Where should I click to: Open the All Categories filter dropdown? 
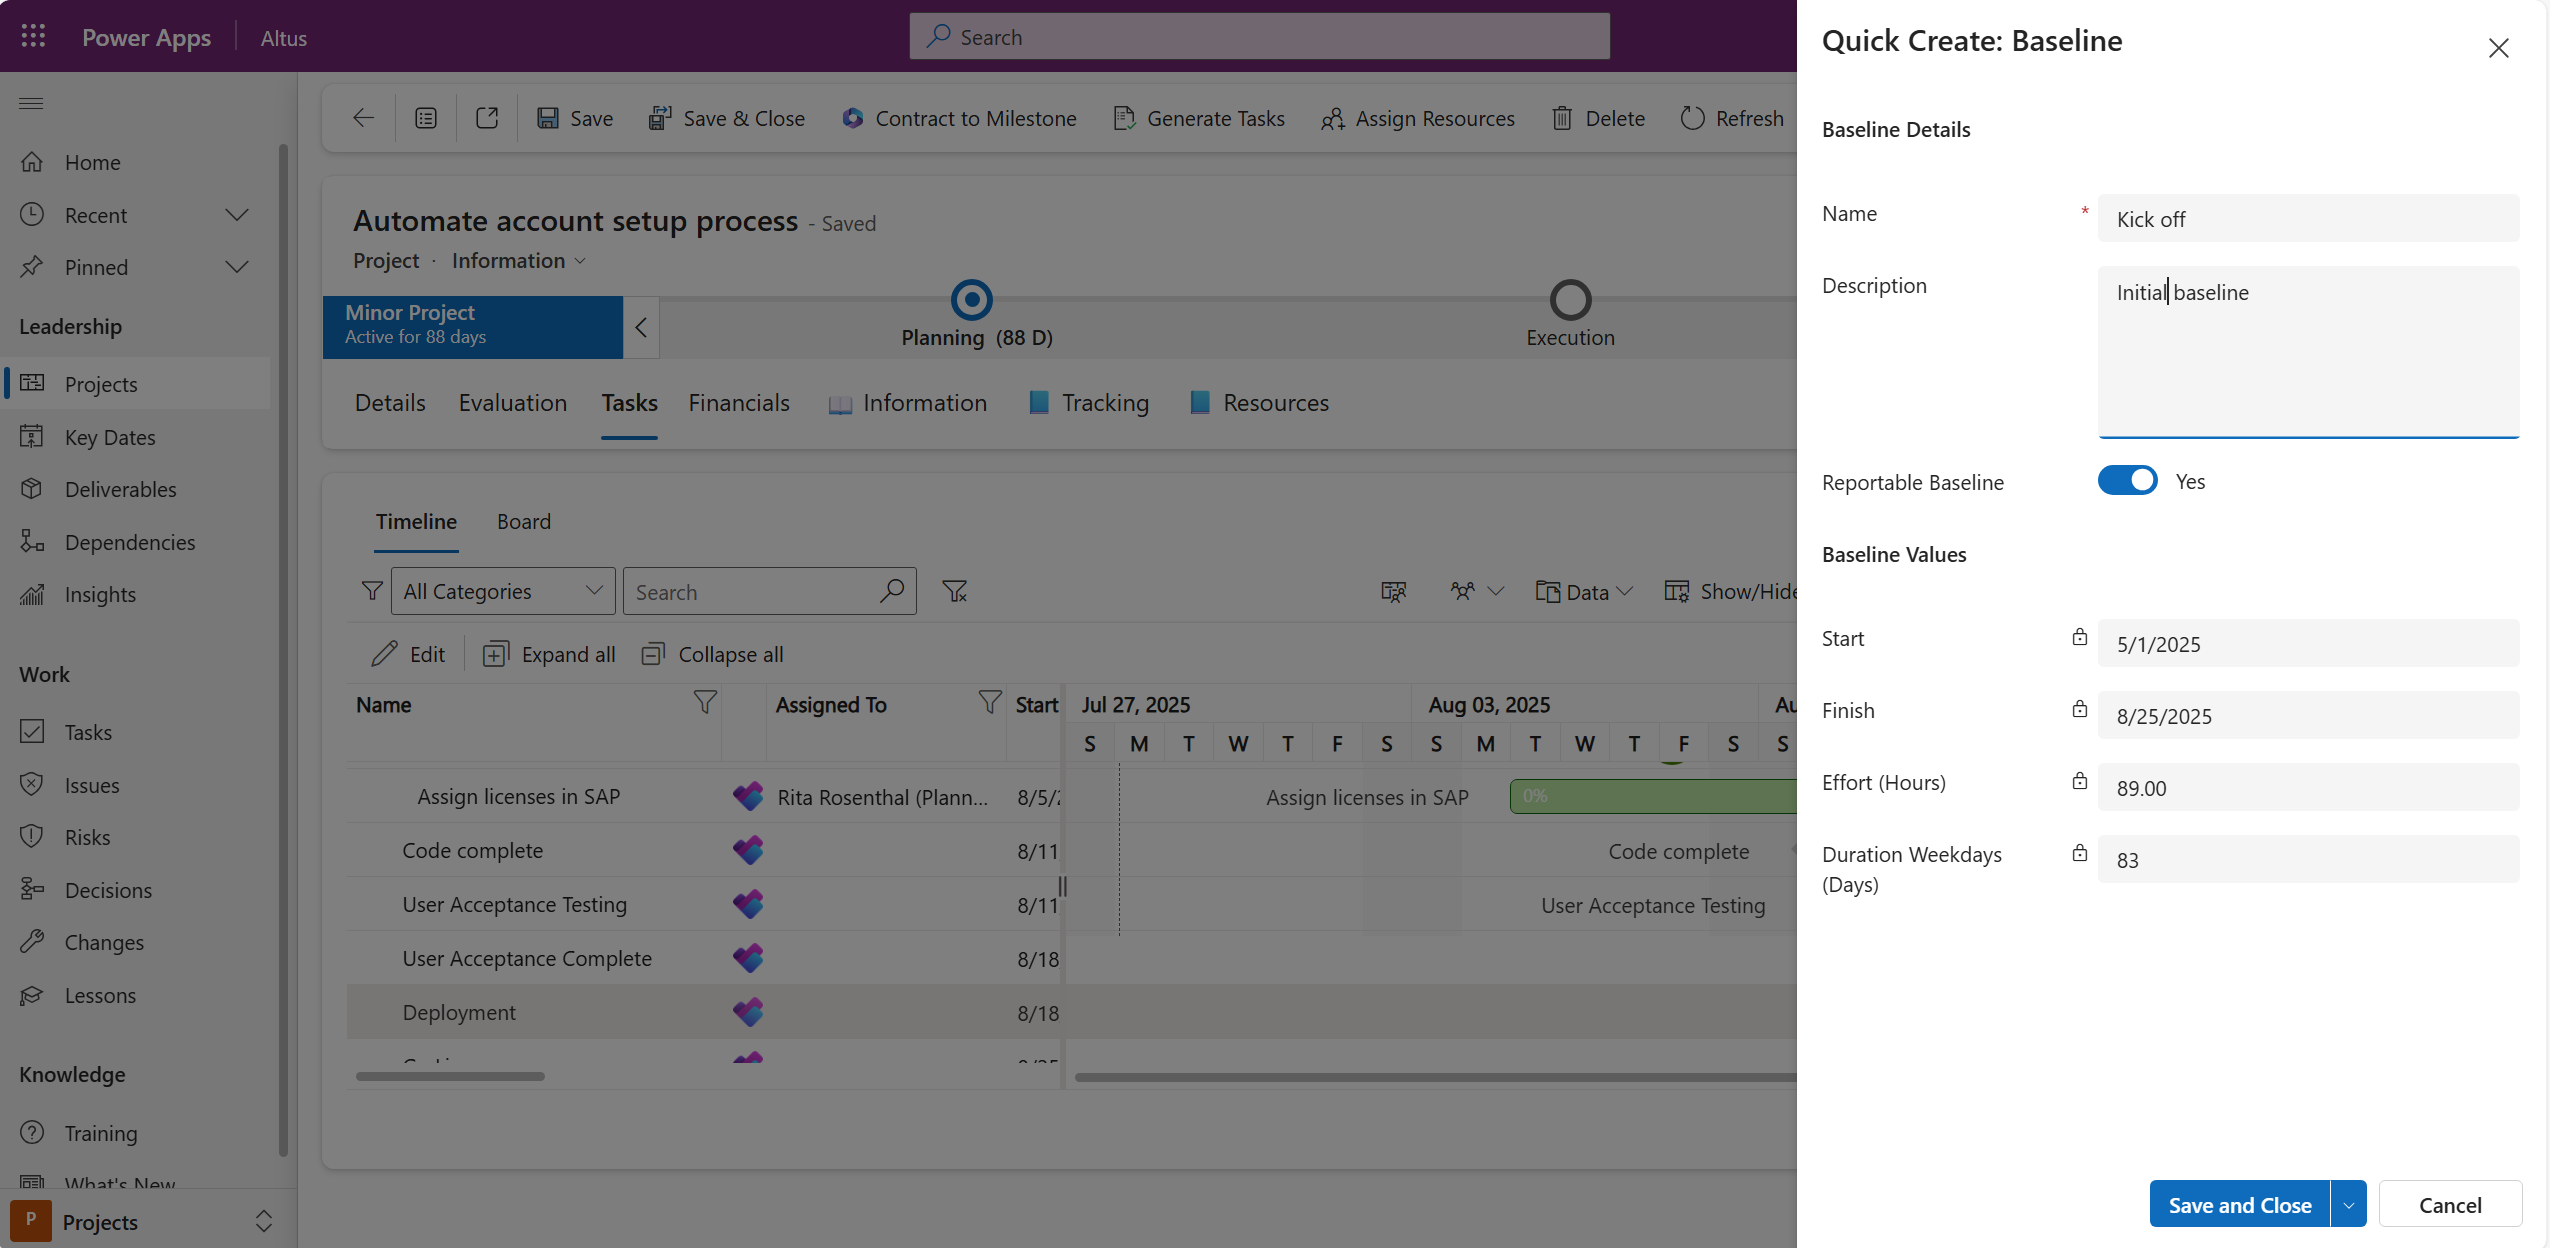click(501, 590)
